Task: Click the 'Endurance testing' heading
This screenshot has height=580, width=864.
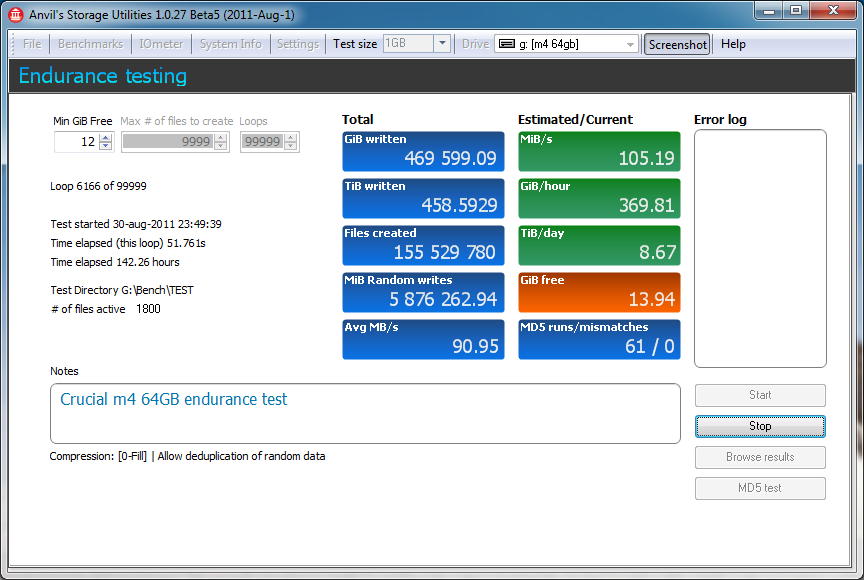Action: point(103,76)
